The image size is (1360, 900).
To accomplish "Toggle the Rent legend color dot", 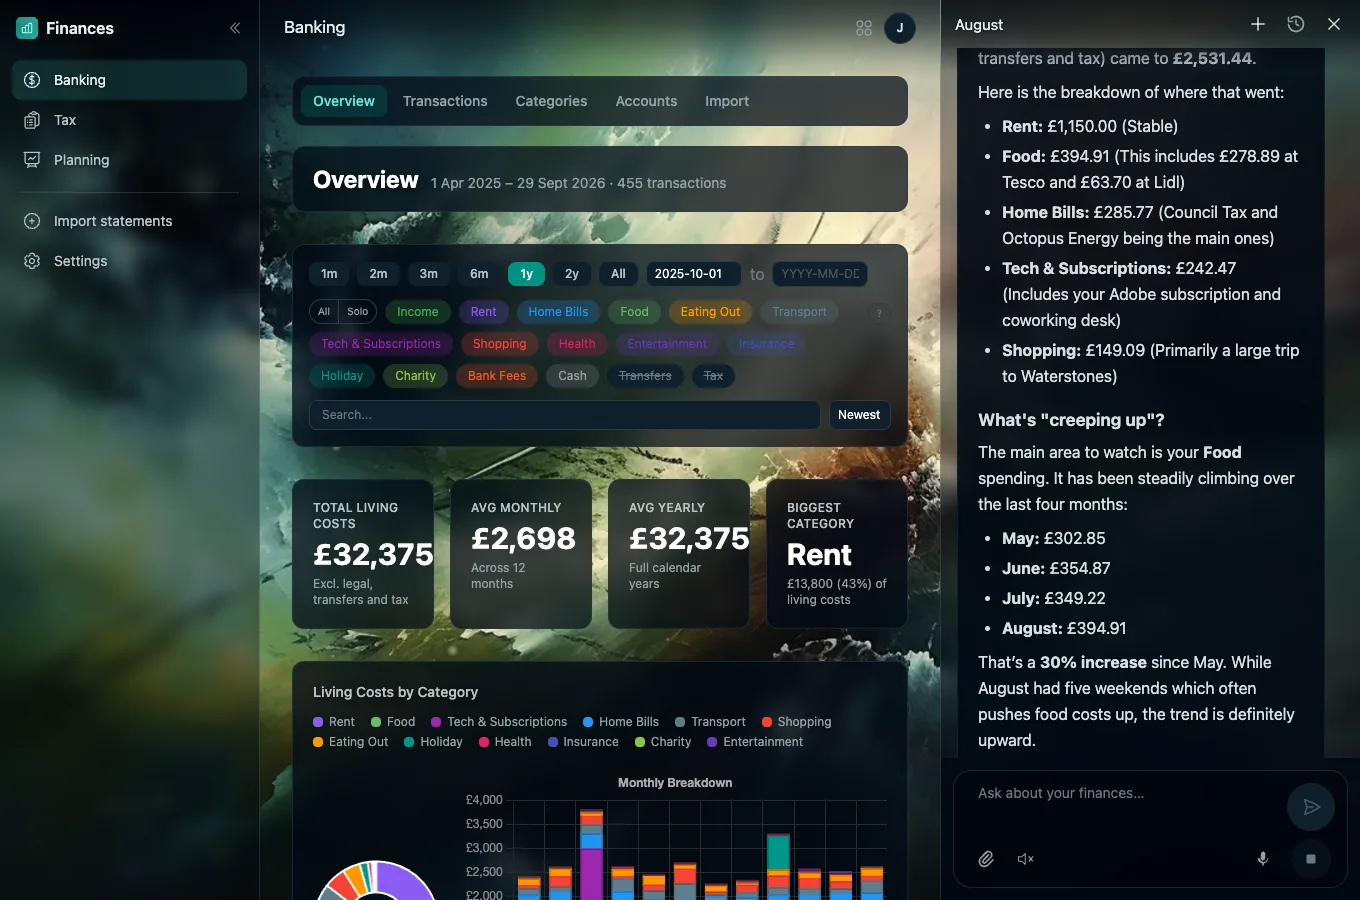I will [x=318, y=722].
